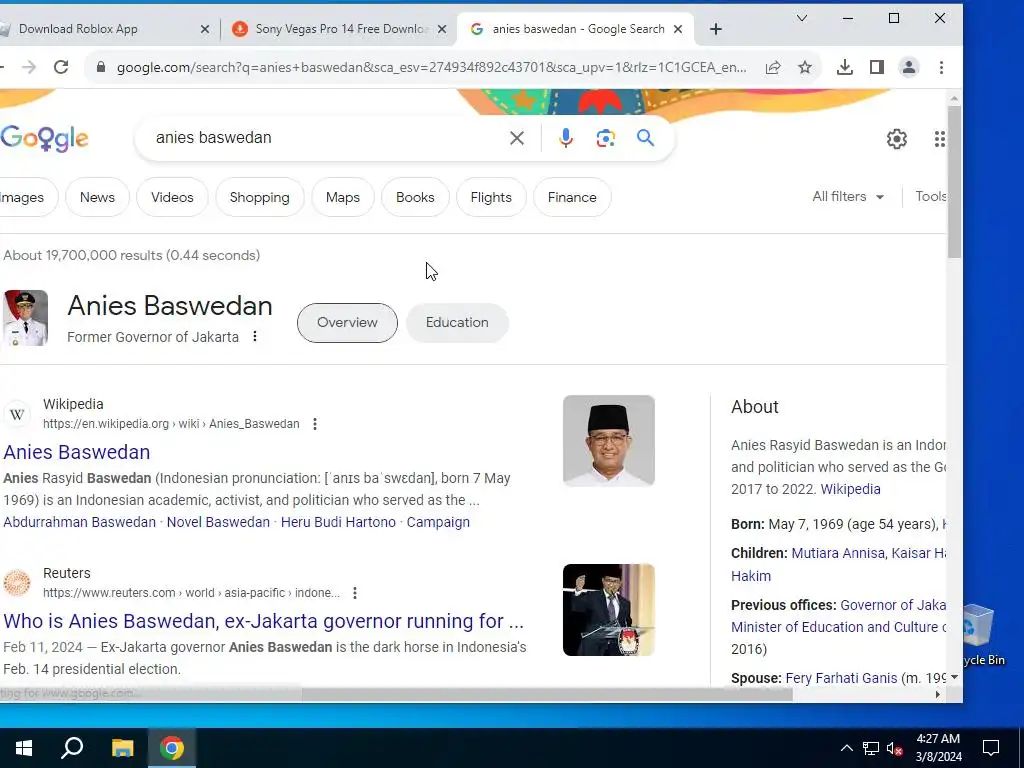Open the Google apps grid
Image resolution: width=1024 pixels, height=768 pixels.
[x=939, y=138]
